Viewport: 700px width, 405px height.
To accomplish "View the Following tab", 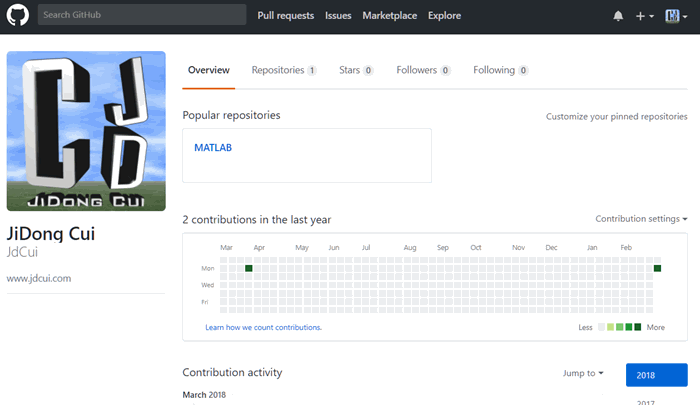I will tap(500, 70).
